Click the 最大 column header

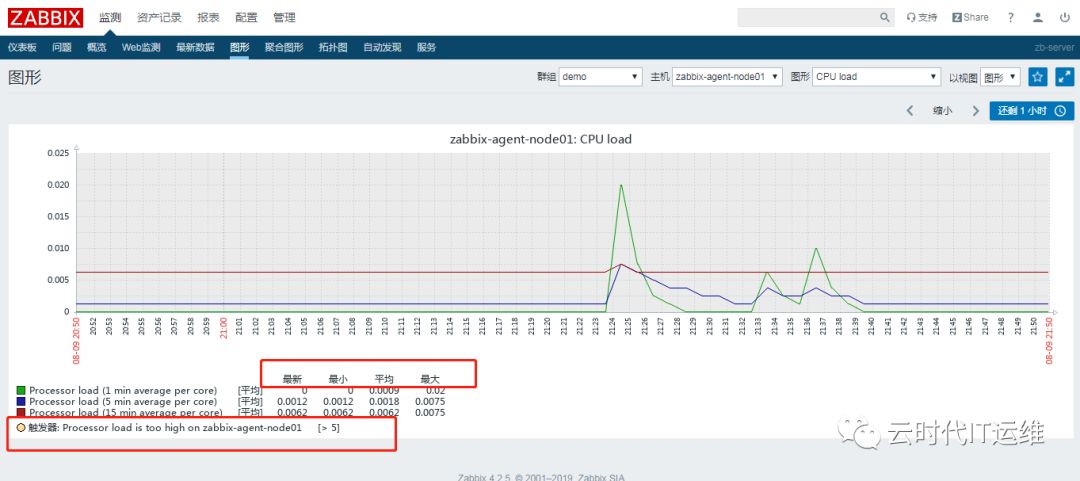pyautogui.click(x=430, y=379)
